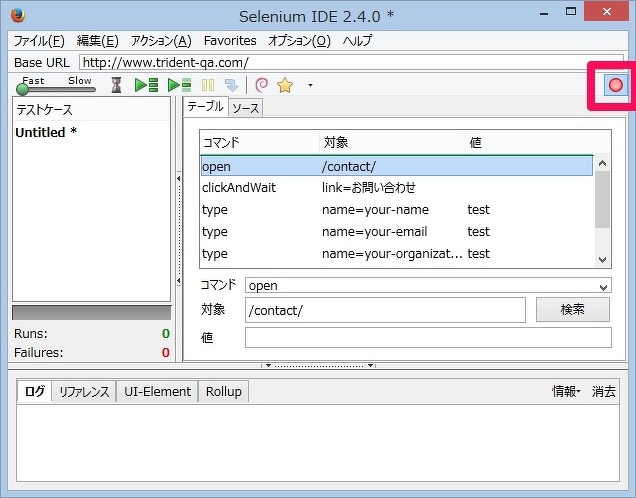Click the step icon in the toolbar
This screenshot has height=498, width=636.
231,86
